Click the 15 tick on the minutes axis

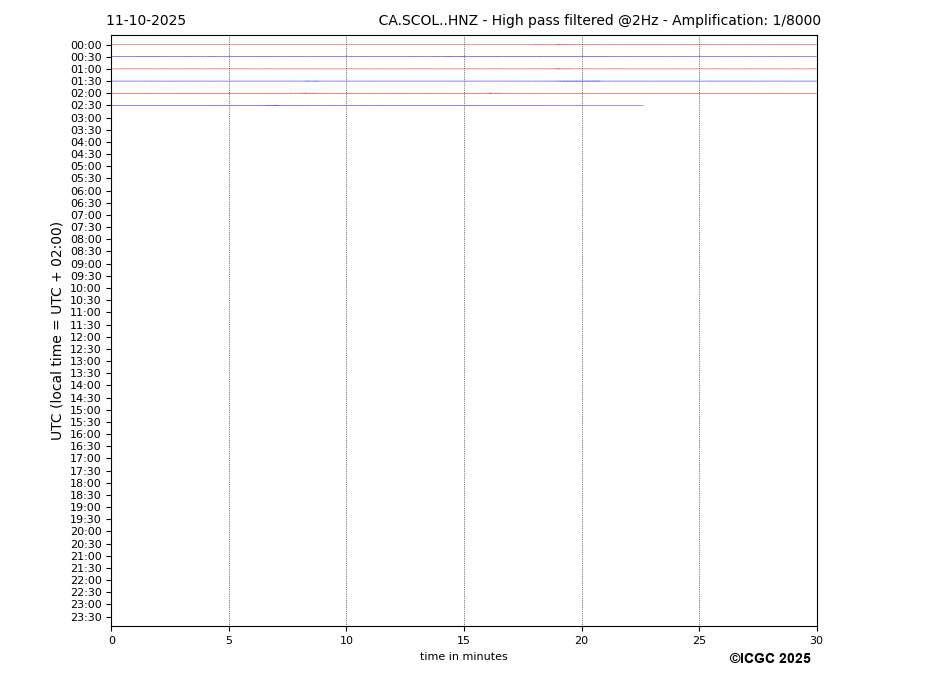coord(464,640)
